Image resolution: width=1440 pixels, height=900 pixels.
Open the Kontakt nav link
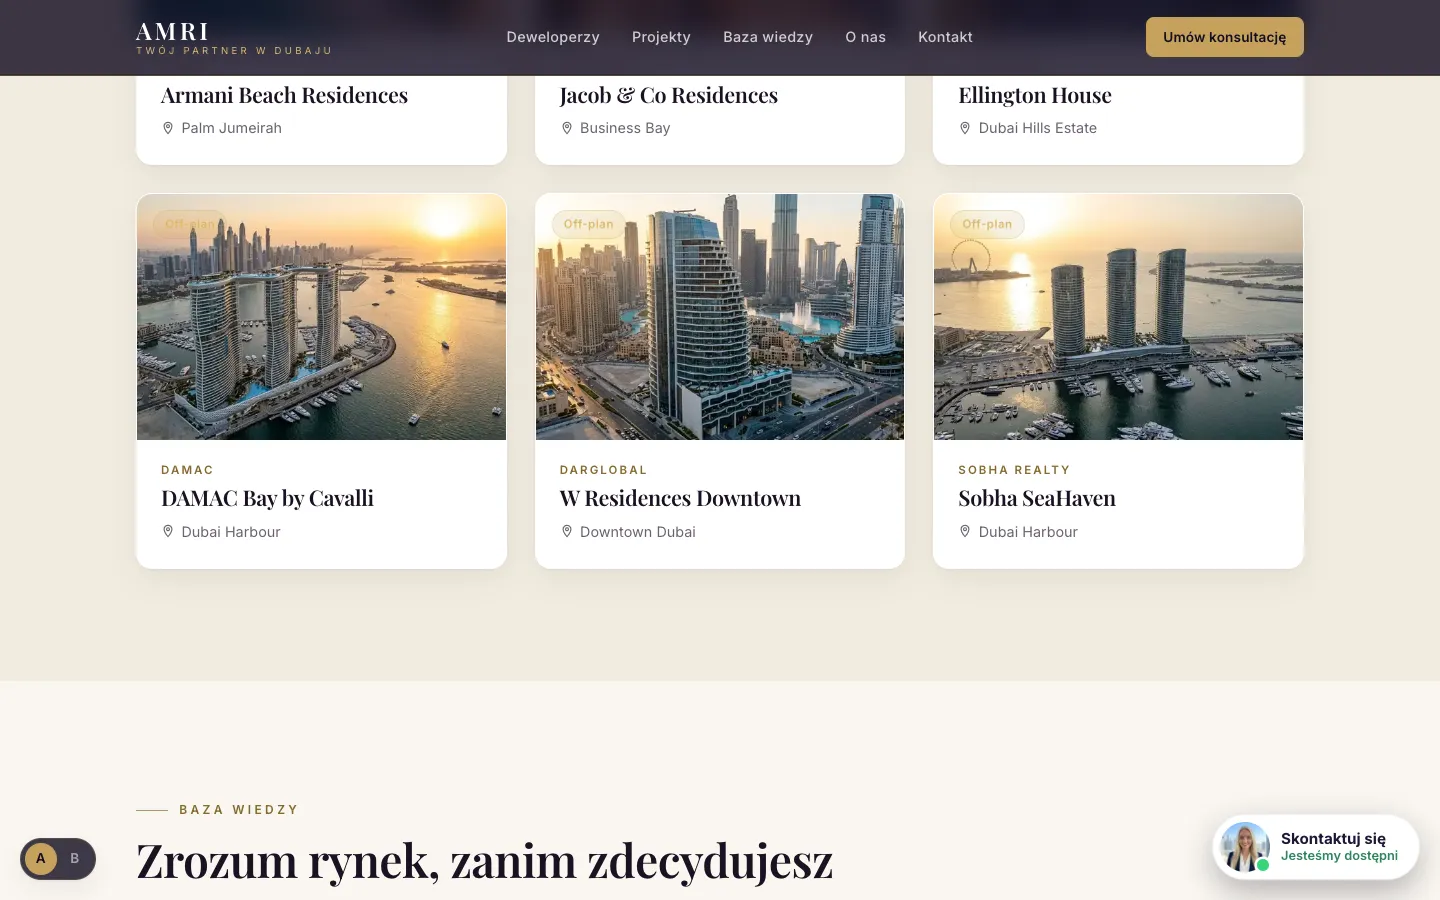[945, 37]
